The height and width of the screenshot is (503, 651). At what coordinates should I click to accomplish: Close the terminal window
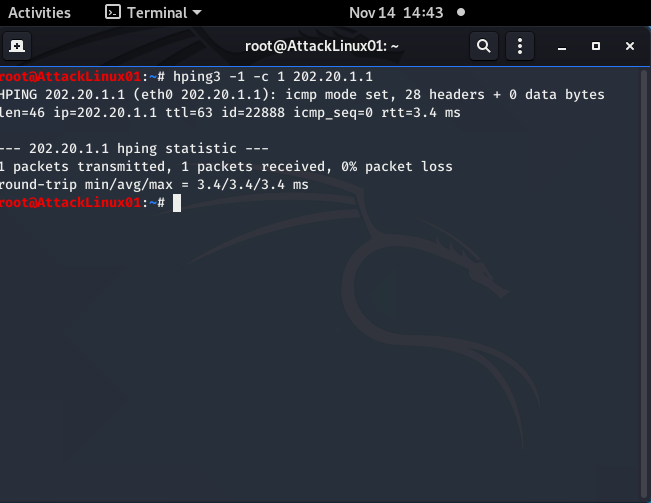[x=629, y=46]
